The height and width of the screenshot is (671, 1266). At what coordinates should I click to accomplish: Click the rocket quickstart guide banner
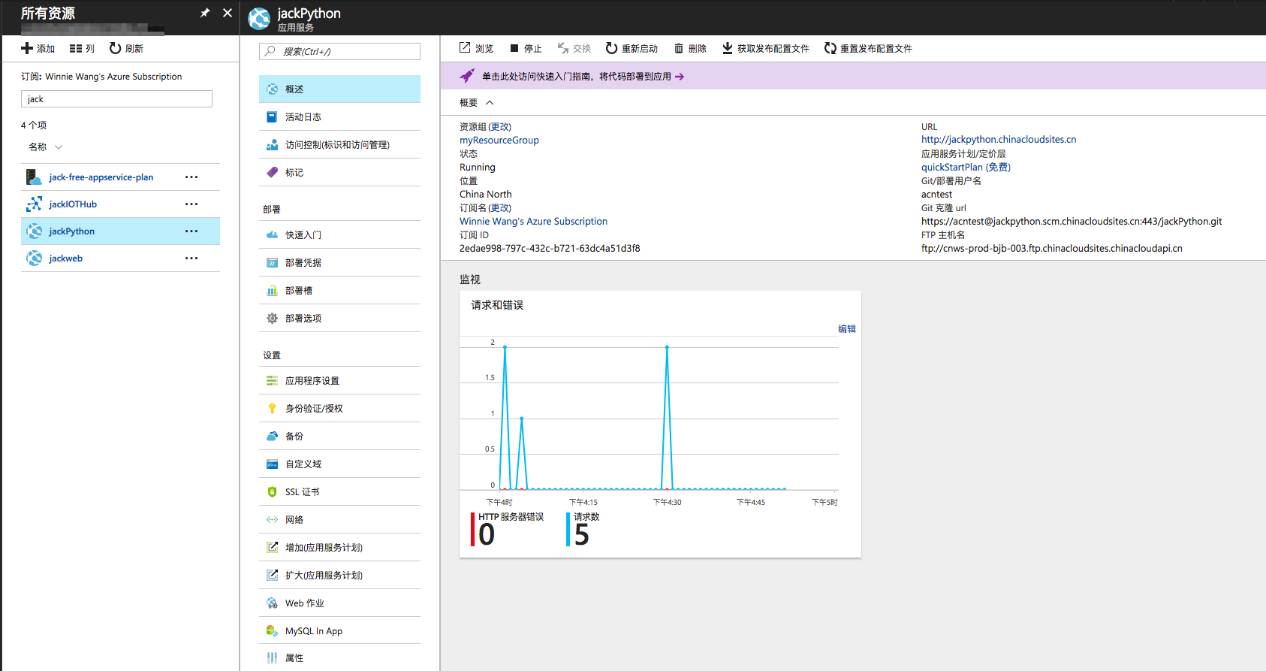click(x=852, y=76)
